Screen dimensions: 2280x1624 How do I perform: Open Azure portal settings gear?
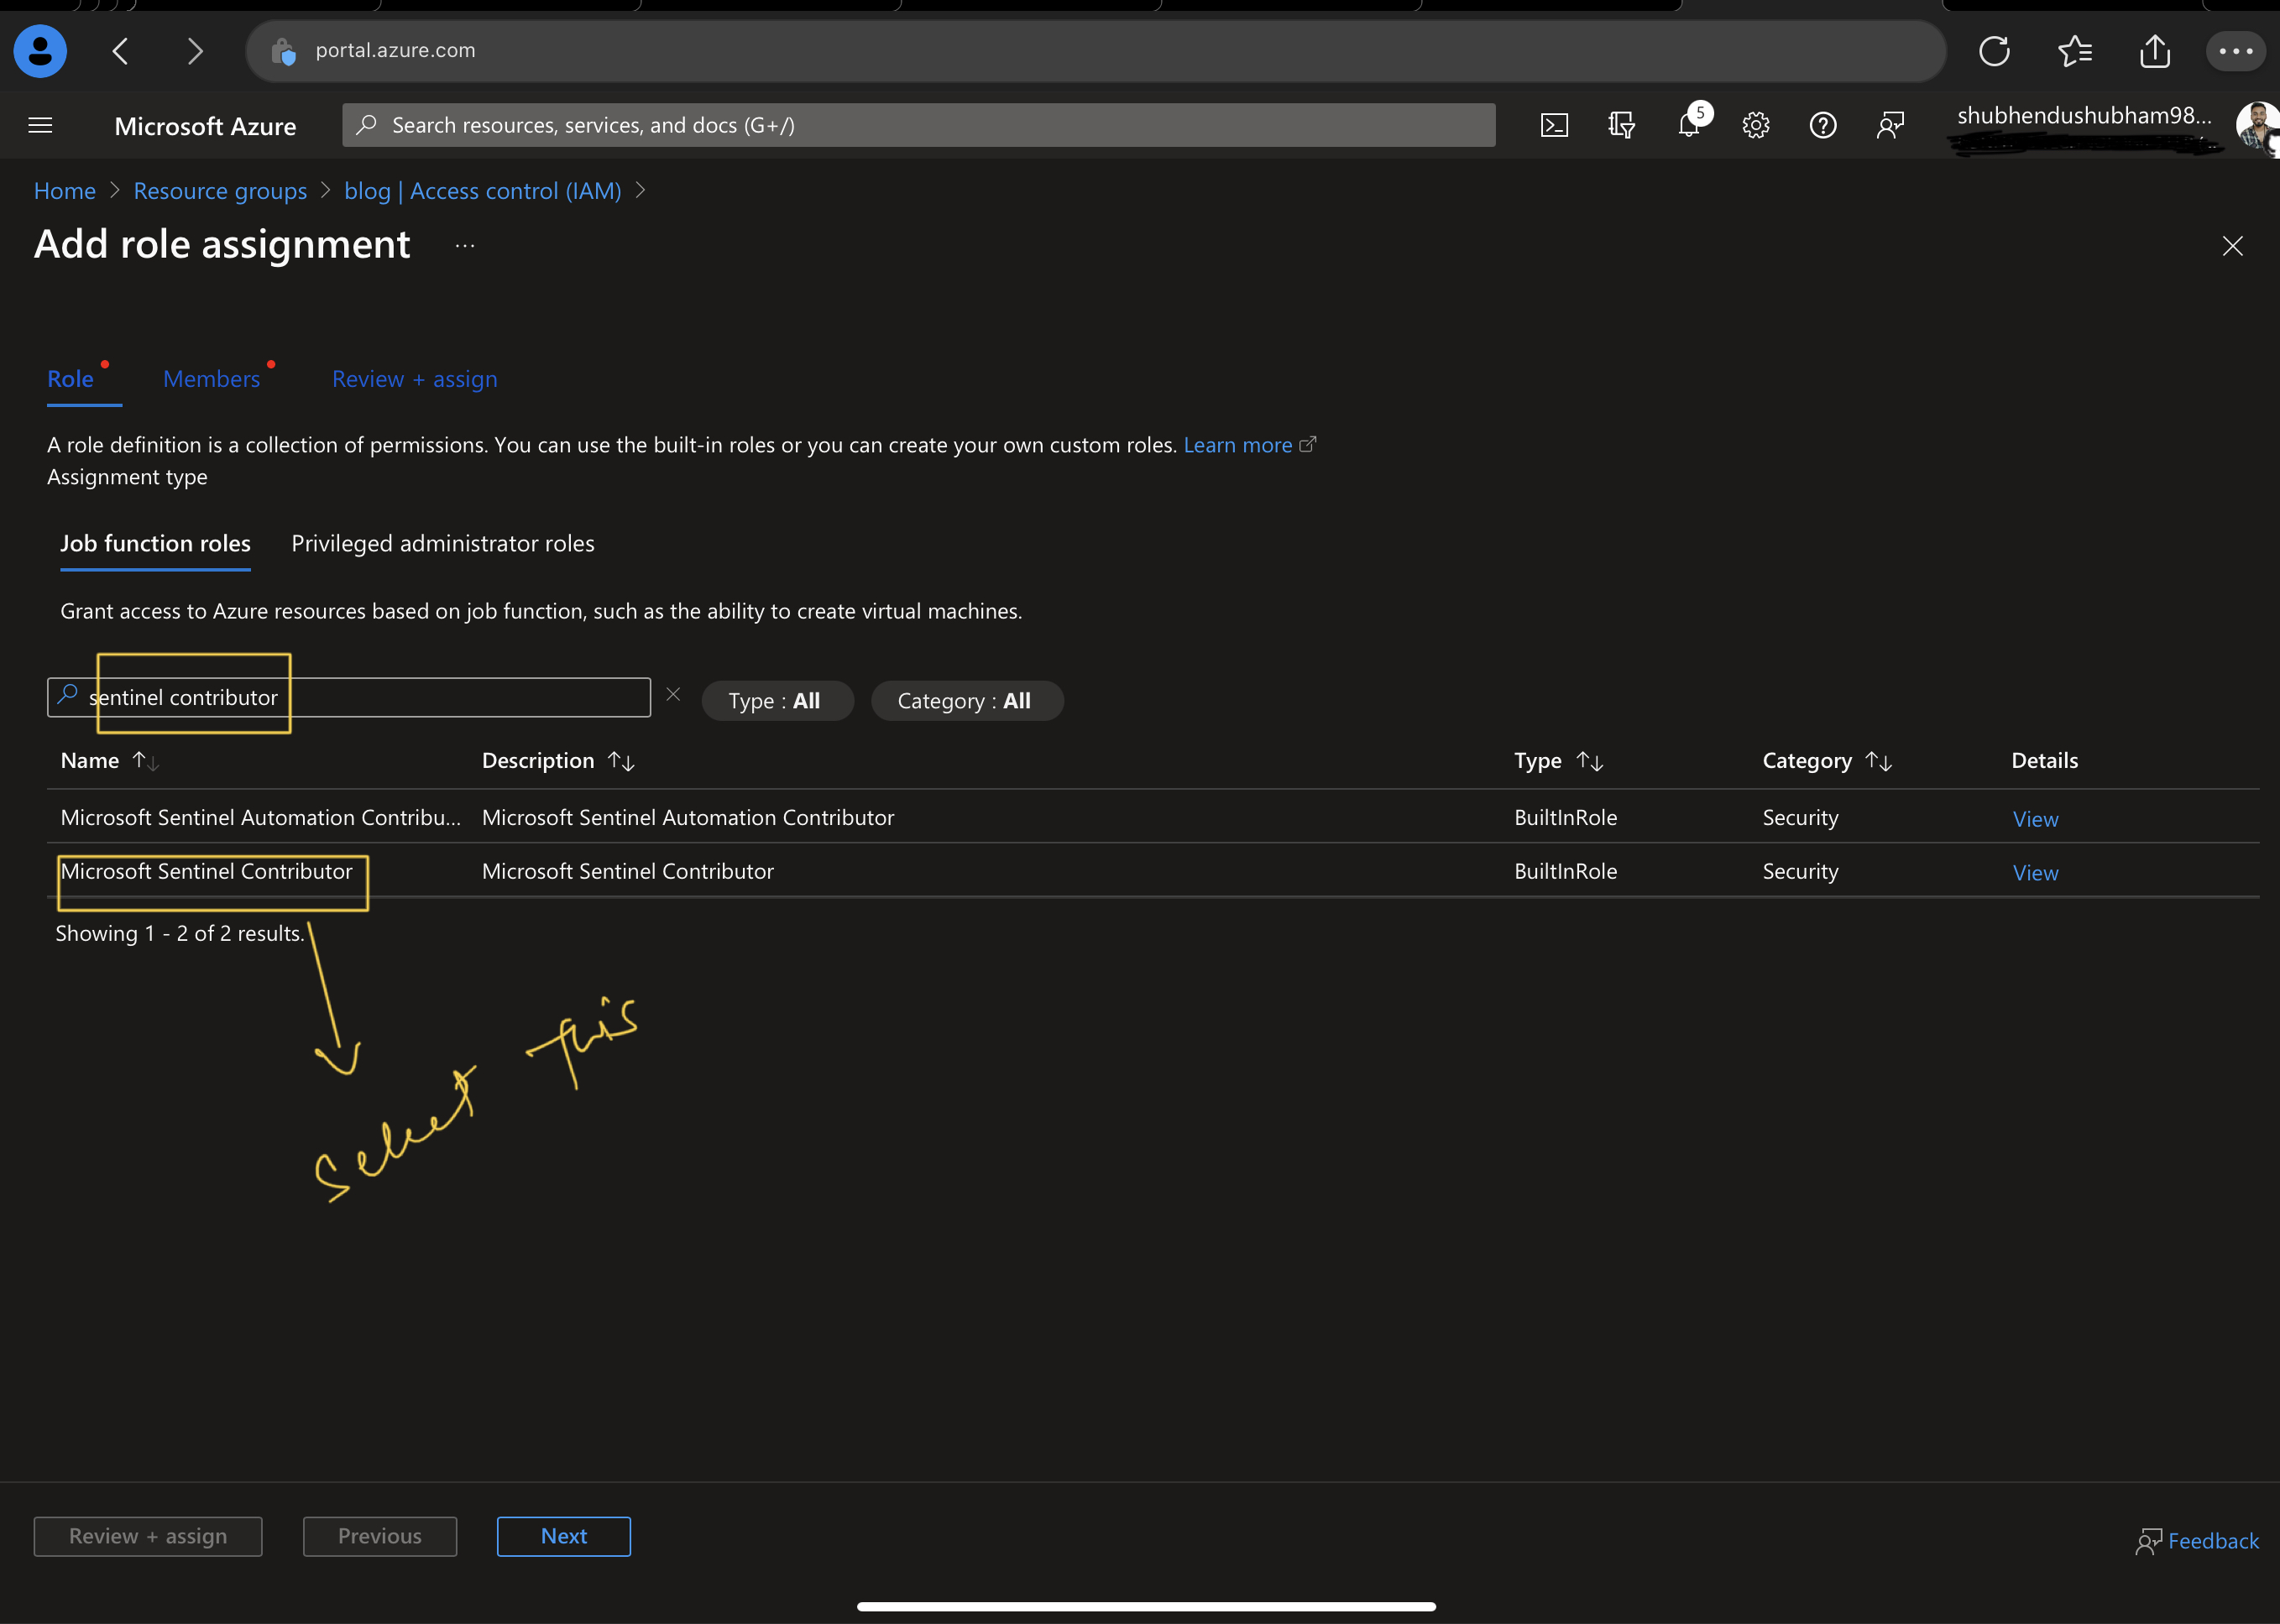[x=1756, y=125]
